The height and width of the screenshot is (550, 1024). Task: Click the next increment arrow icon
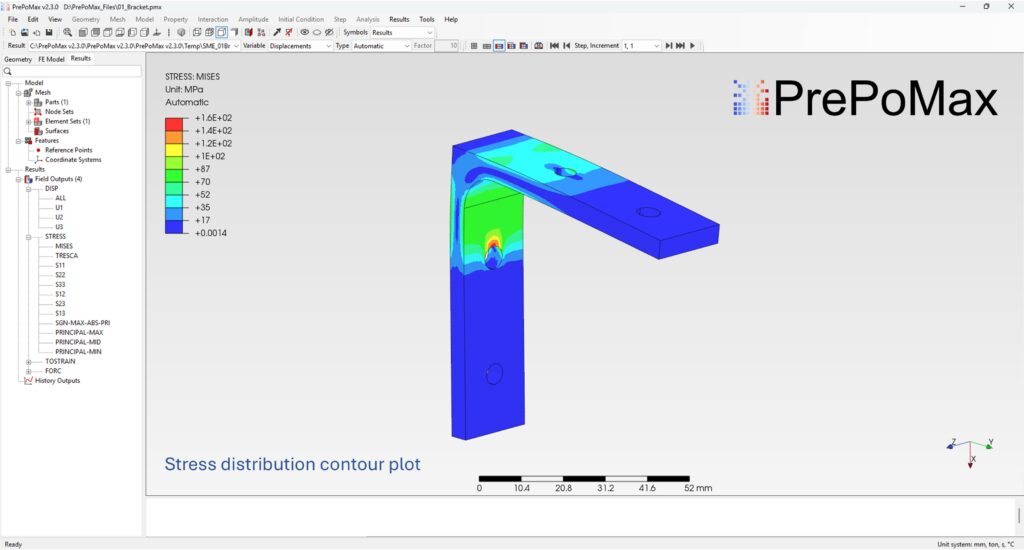(668, 45)
